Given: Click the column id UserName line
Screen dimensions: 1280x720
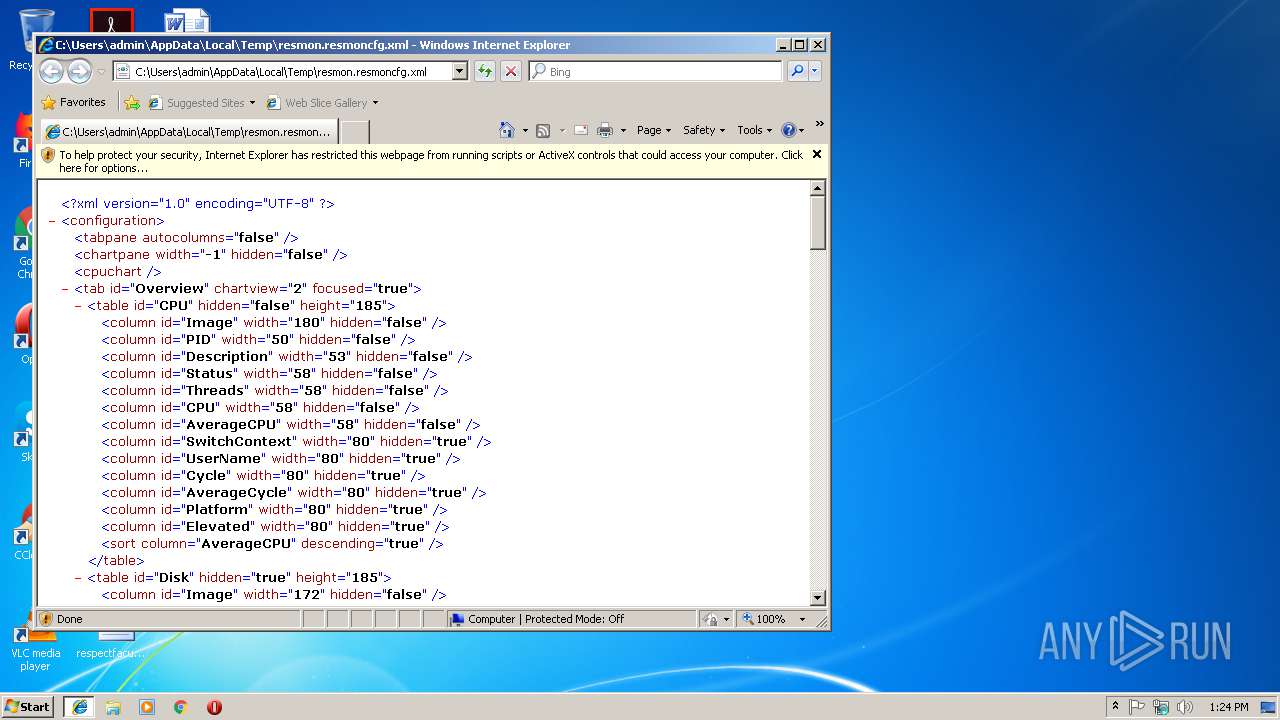Looking at the screenshot, I should [281, 458].
